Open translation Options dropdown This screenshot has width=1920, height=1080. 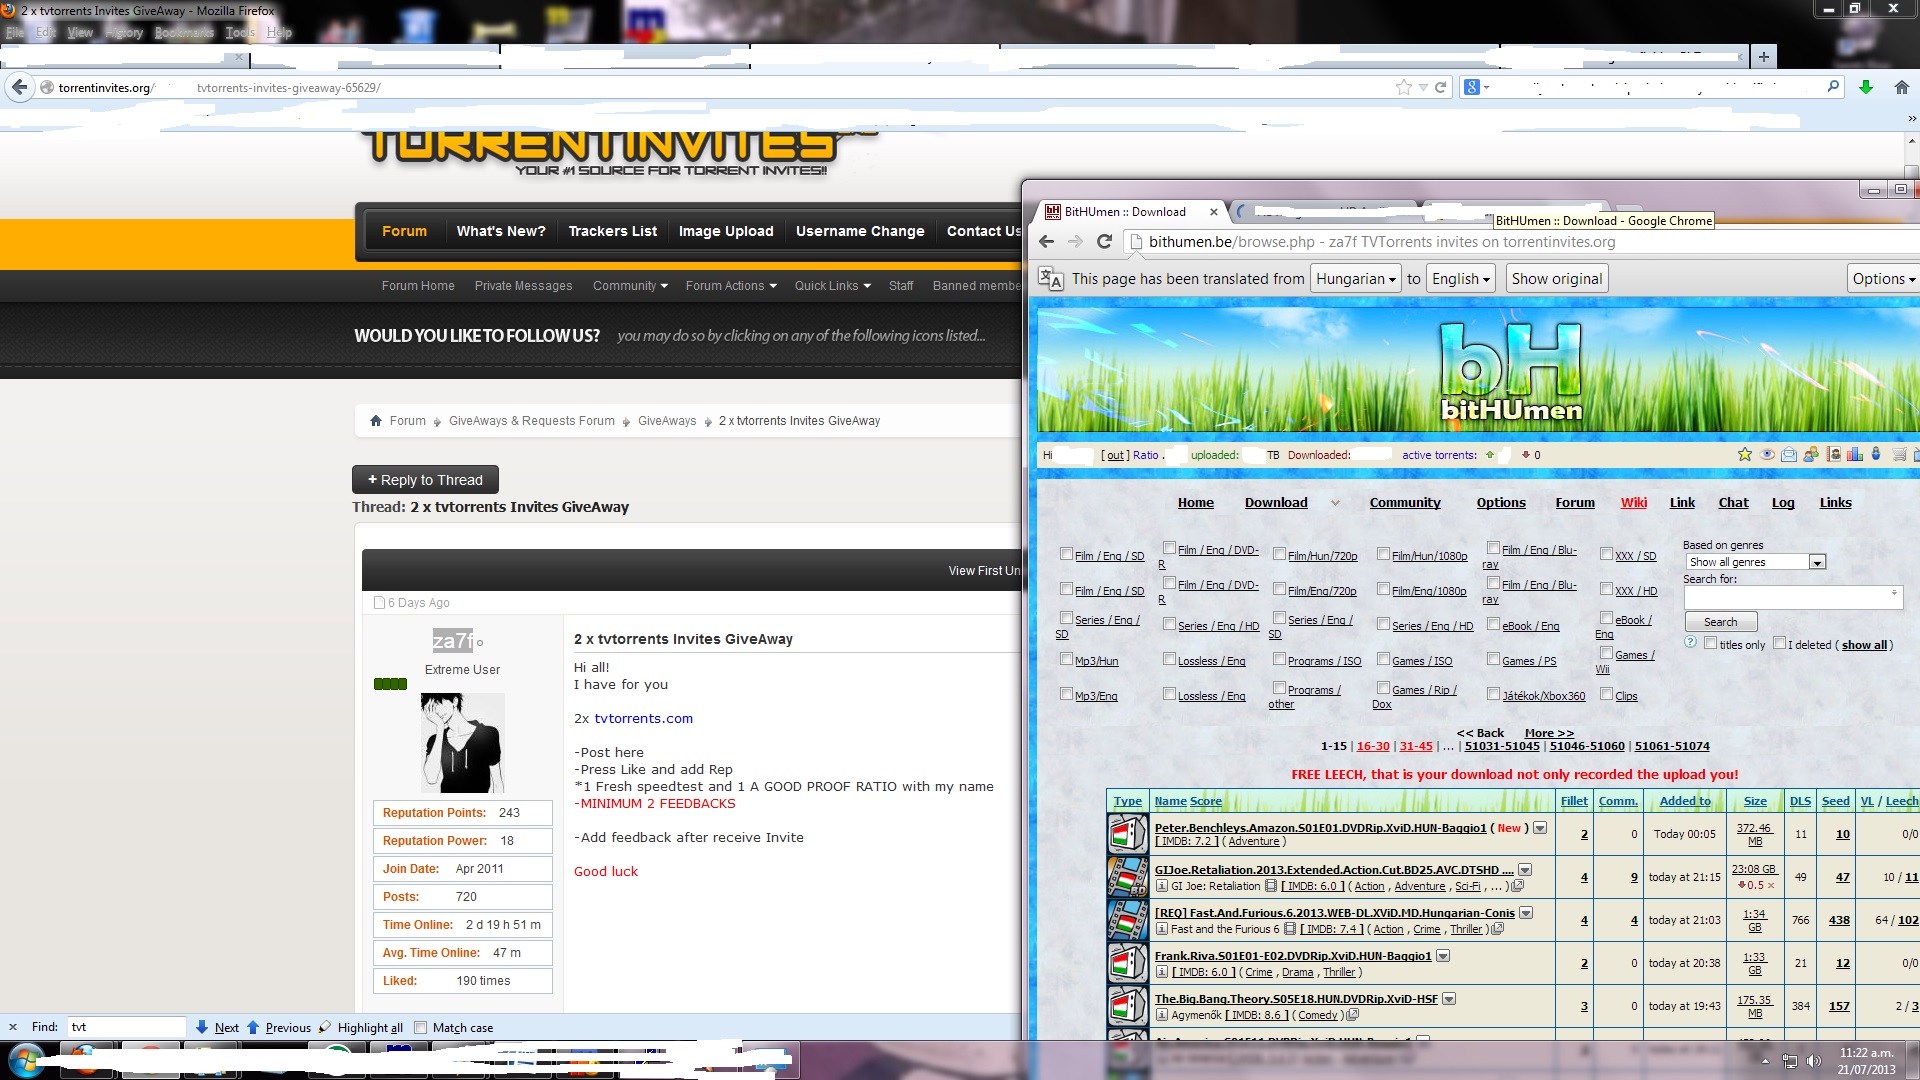pos(1883,279)
